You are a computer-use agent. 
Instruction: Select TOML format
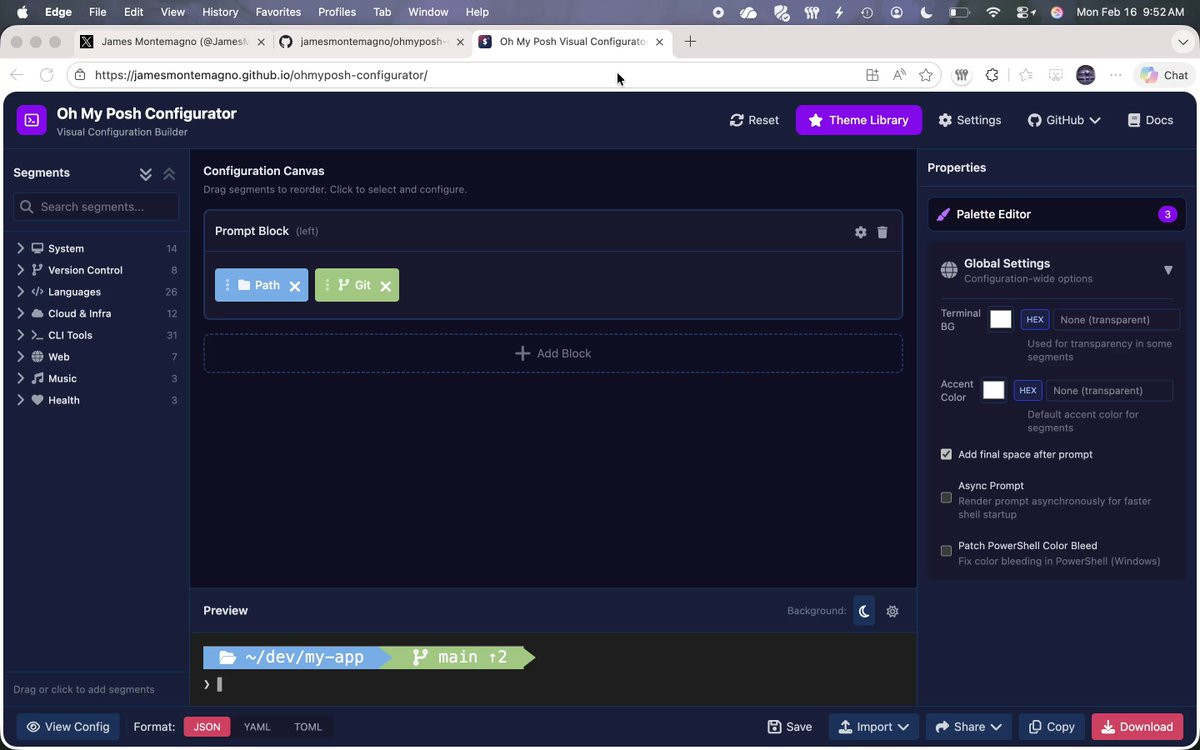click(x=308, y=727)
